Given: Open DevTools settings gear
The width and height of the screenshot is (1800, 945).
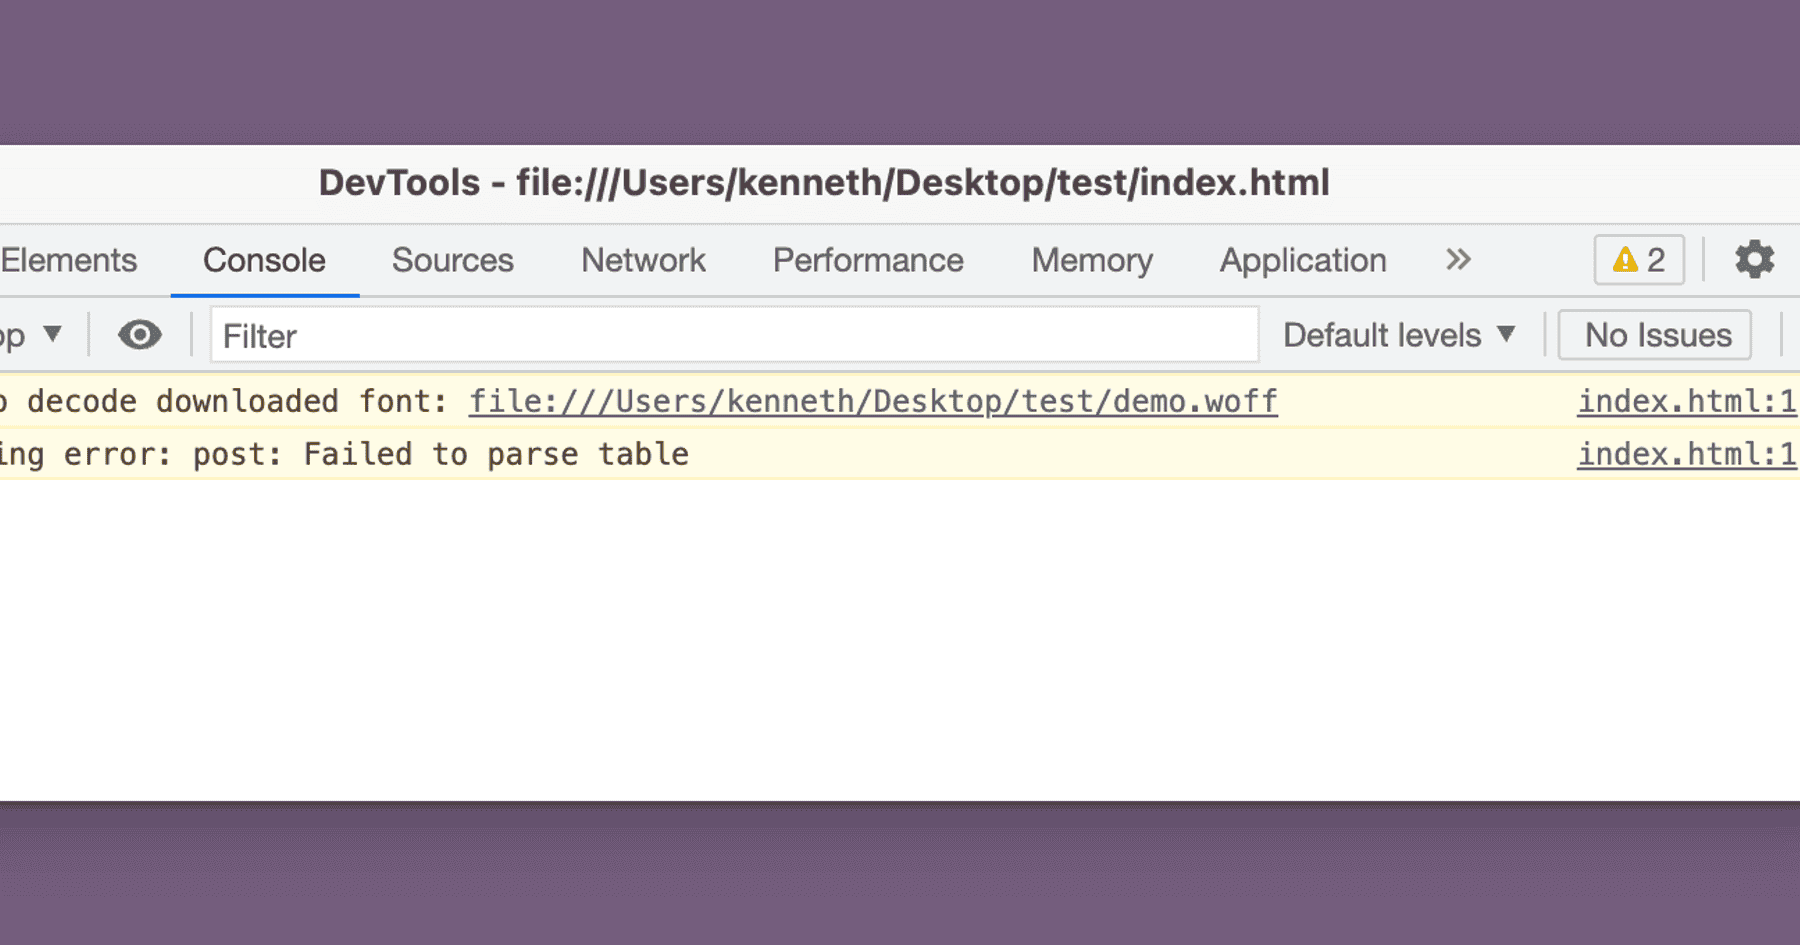Looking at the screenshot, I should click(1754, 260).
